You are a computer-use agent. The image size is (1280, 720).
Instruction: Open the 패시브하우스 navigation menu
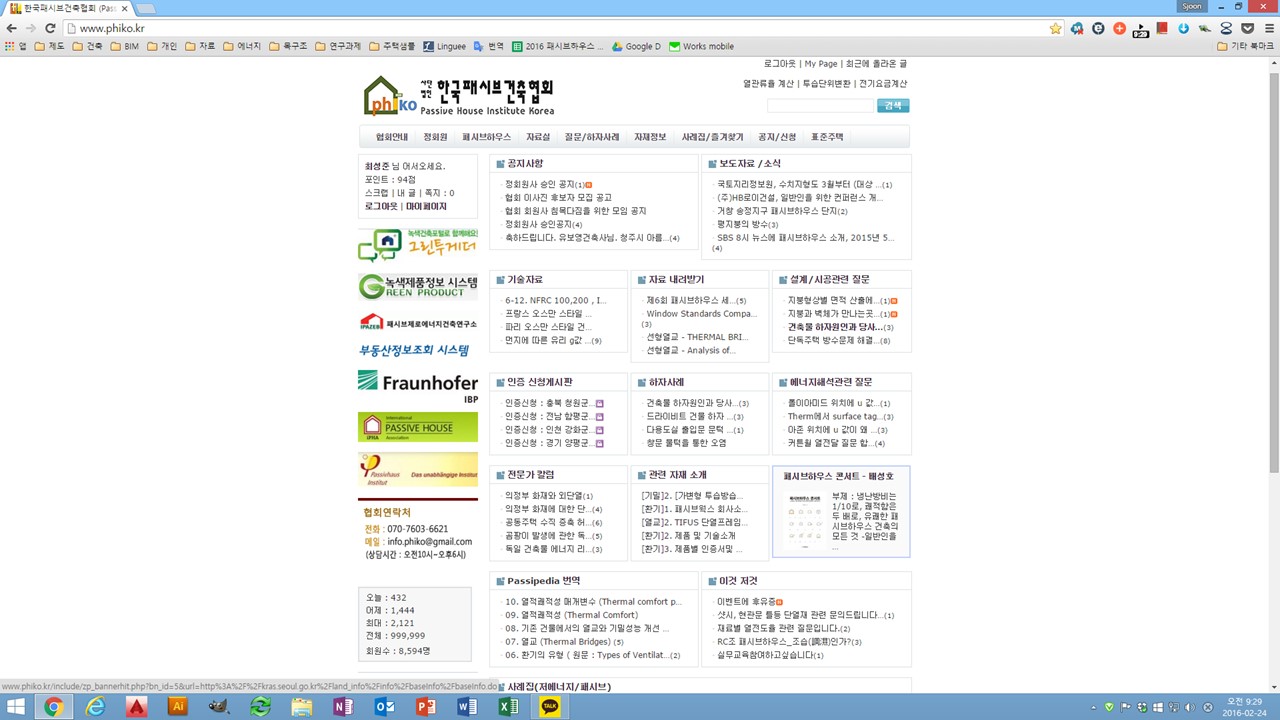point(486,137)
